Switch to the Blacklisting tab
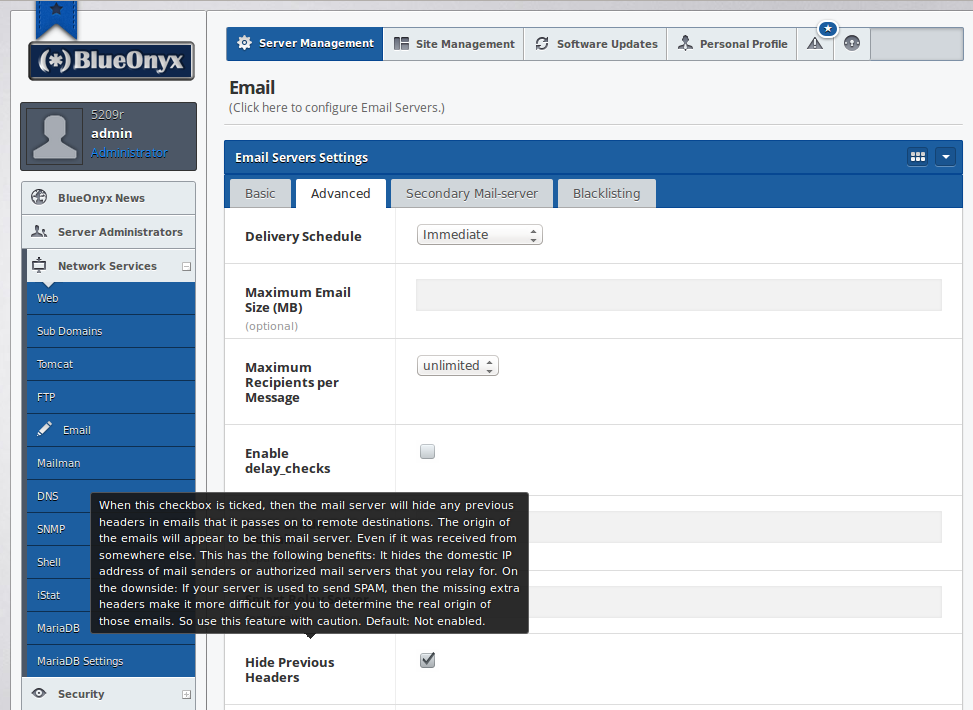Viewport: 973px width, 710px height. click(x=606, y=194)
